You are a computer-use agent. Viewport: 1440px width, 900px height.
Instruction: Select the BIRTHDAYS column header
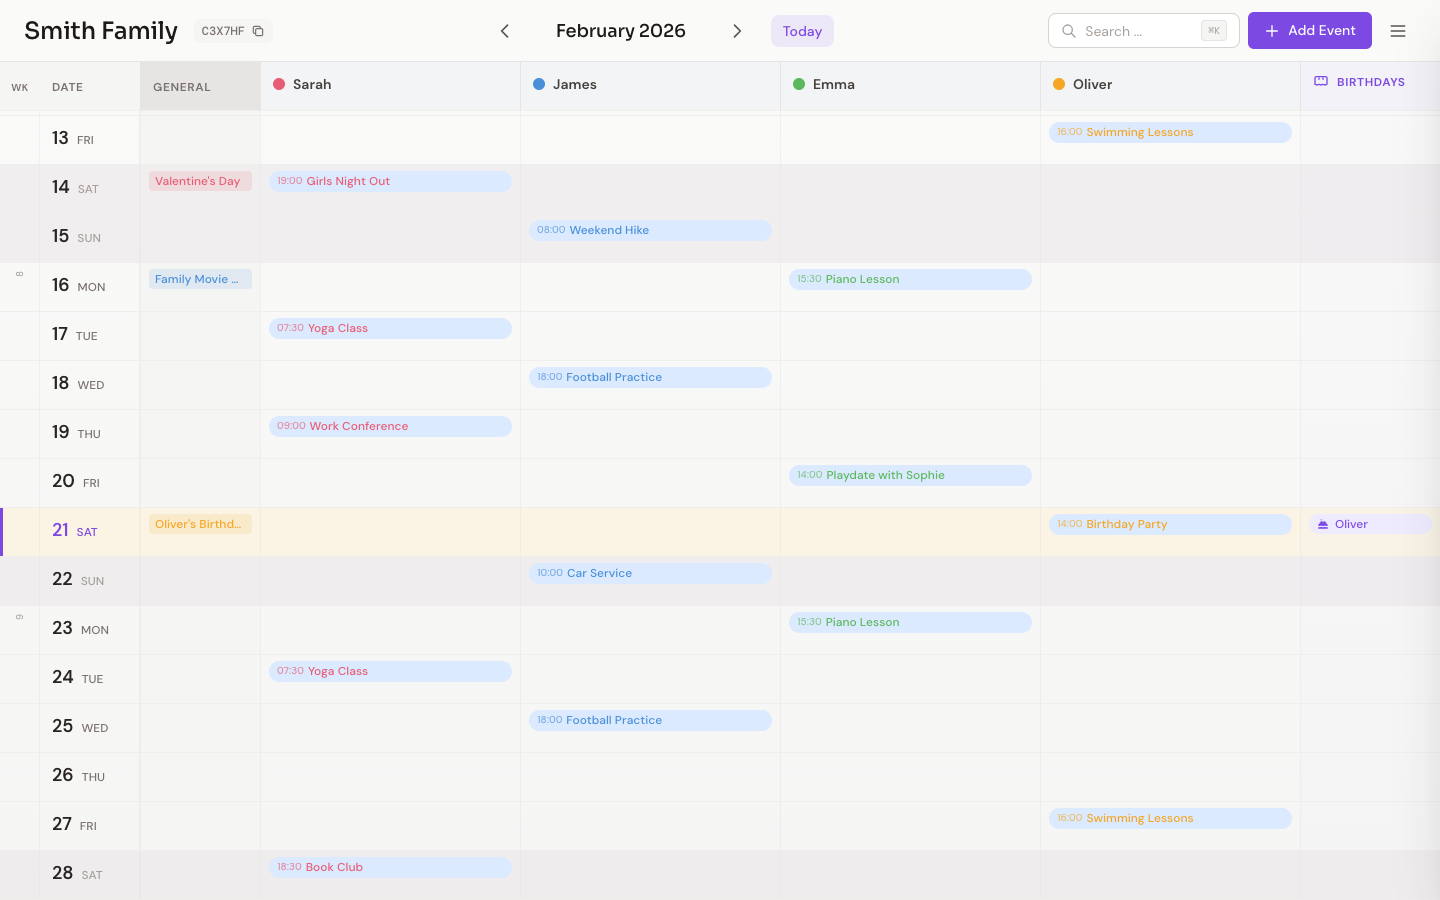point(1369,82)
